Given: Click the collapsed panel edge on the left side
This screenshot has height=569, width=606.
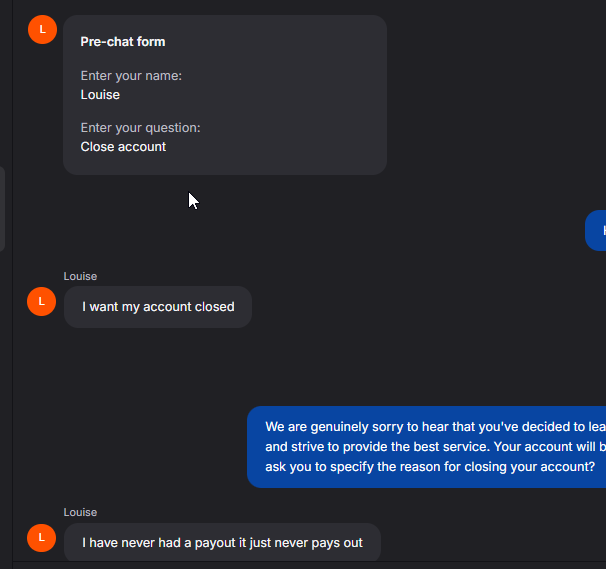Looking at the screenshot, I should point(3,209).
